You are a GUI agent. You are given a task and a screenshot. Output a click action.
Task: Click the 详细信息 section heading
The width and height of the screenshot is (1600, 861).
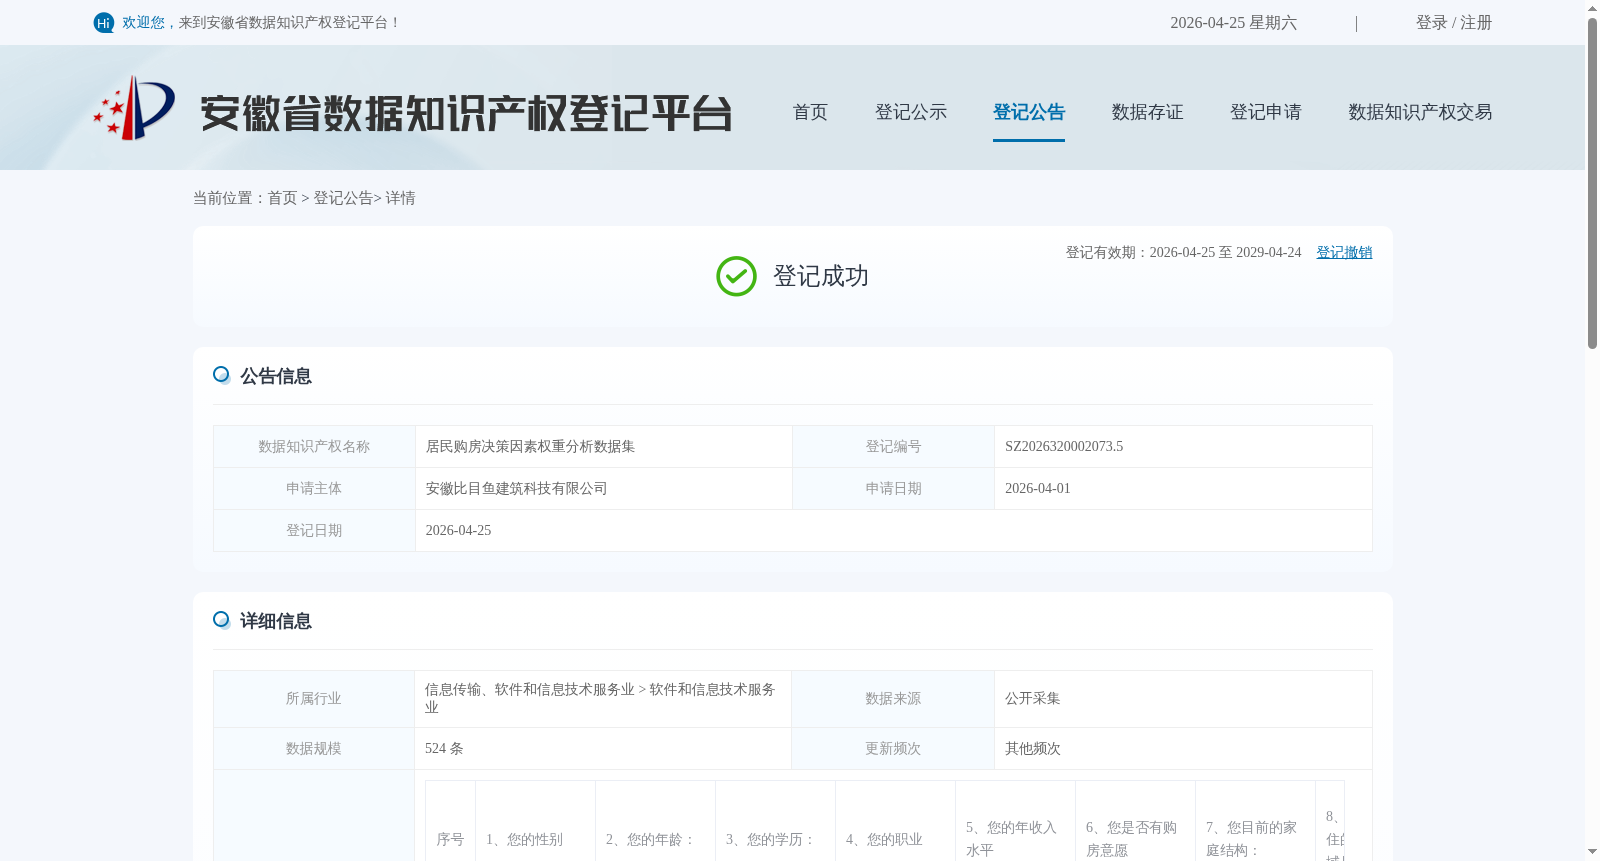pos(276,621)
